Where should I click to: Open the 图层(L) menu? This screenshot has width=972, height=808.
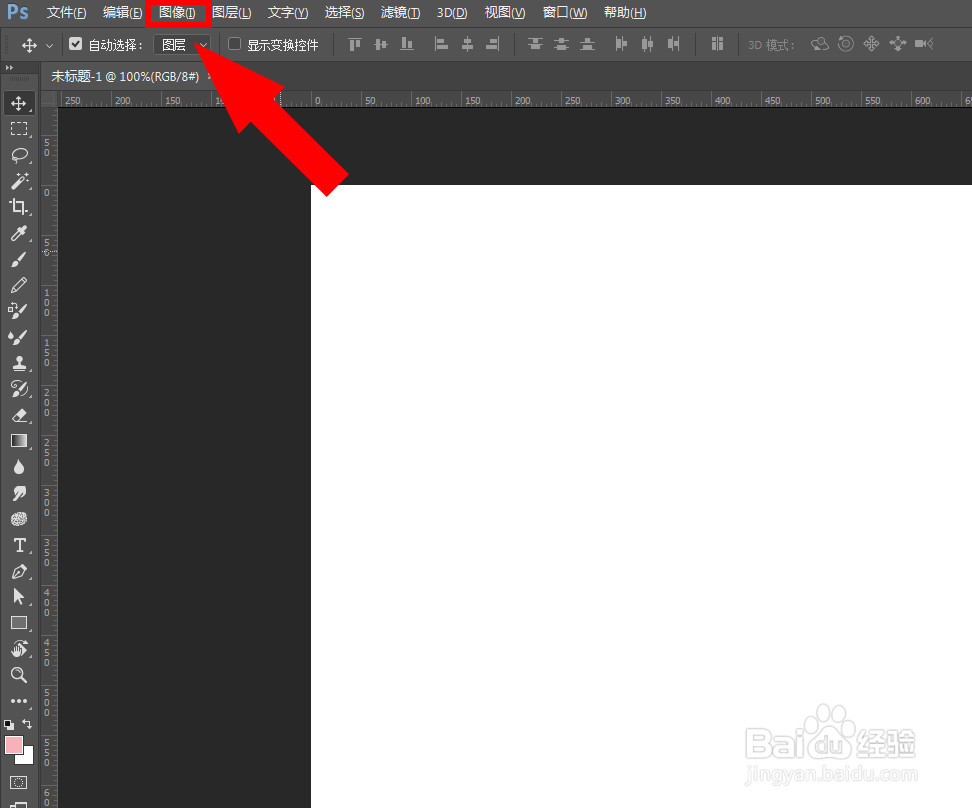tap(232, 12)
